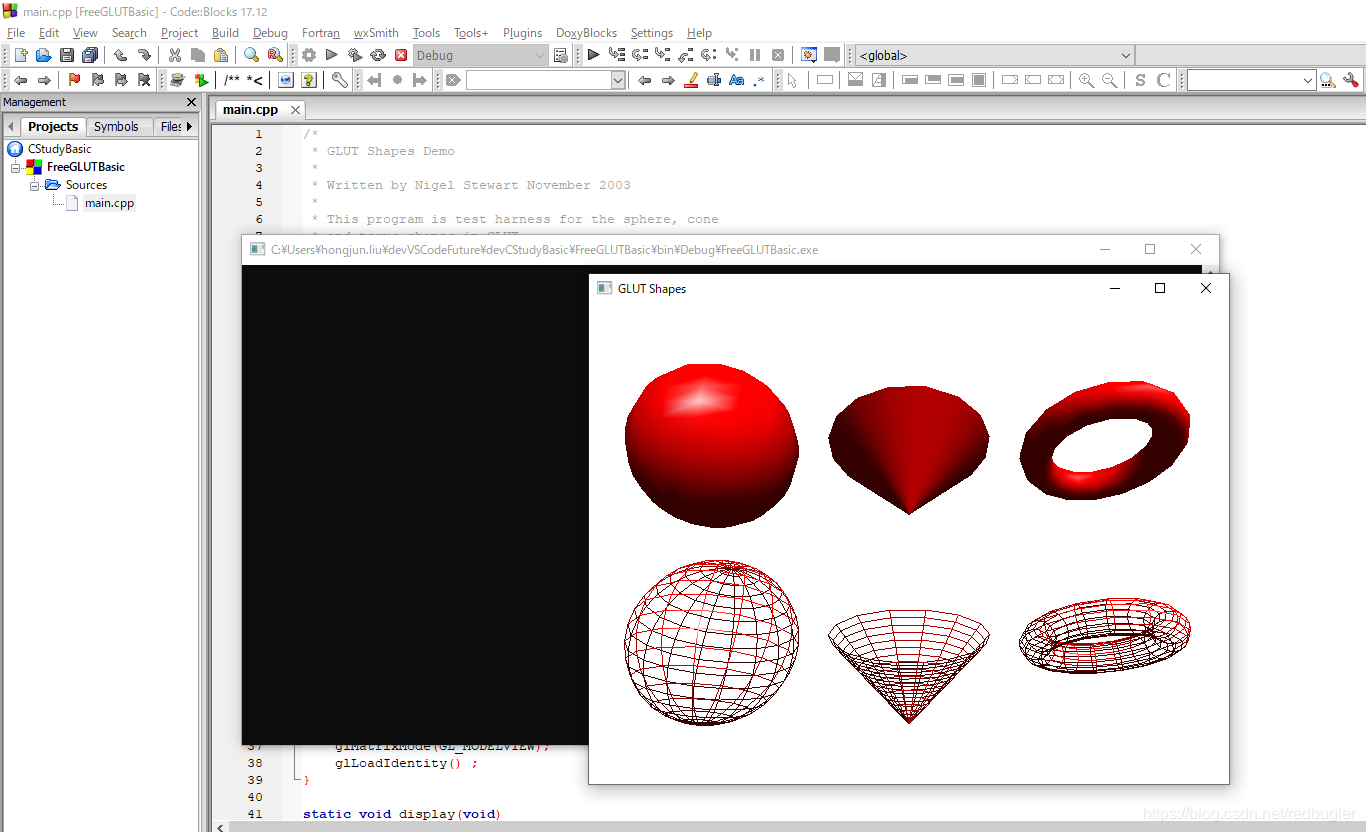Click the console window title bar path

tap(544, 250)
